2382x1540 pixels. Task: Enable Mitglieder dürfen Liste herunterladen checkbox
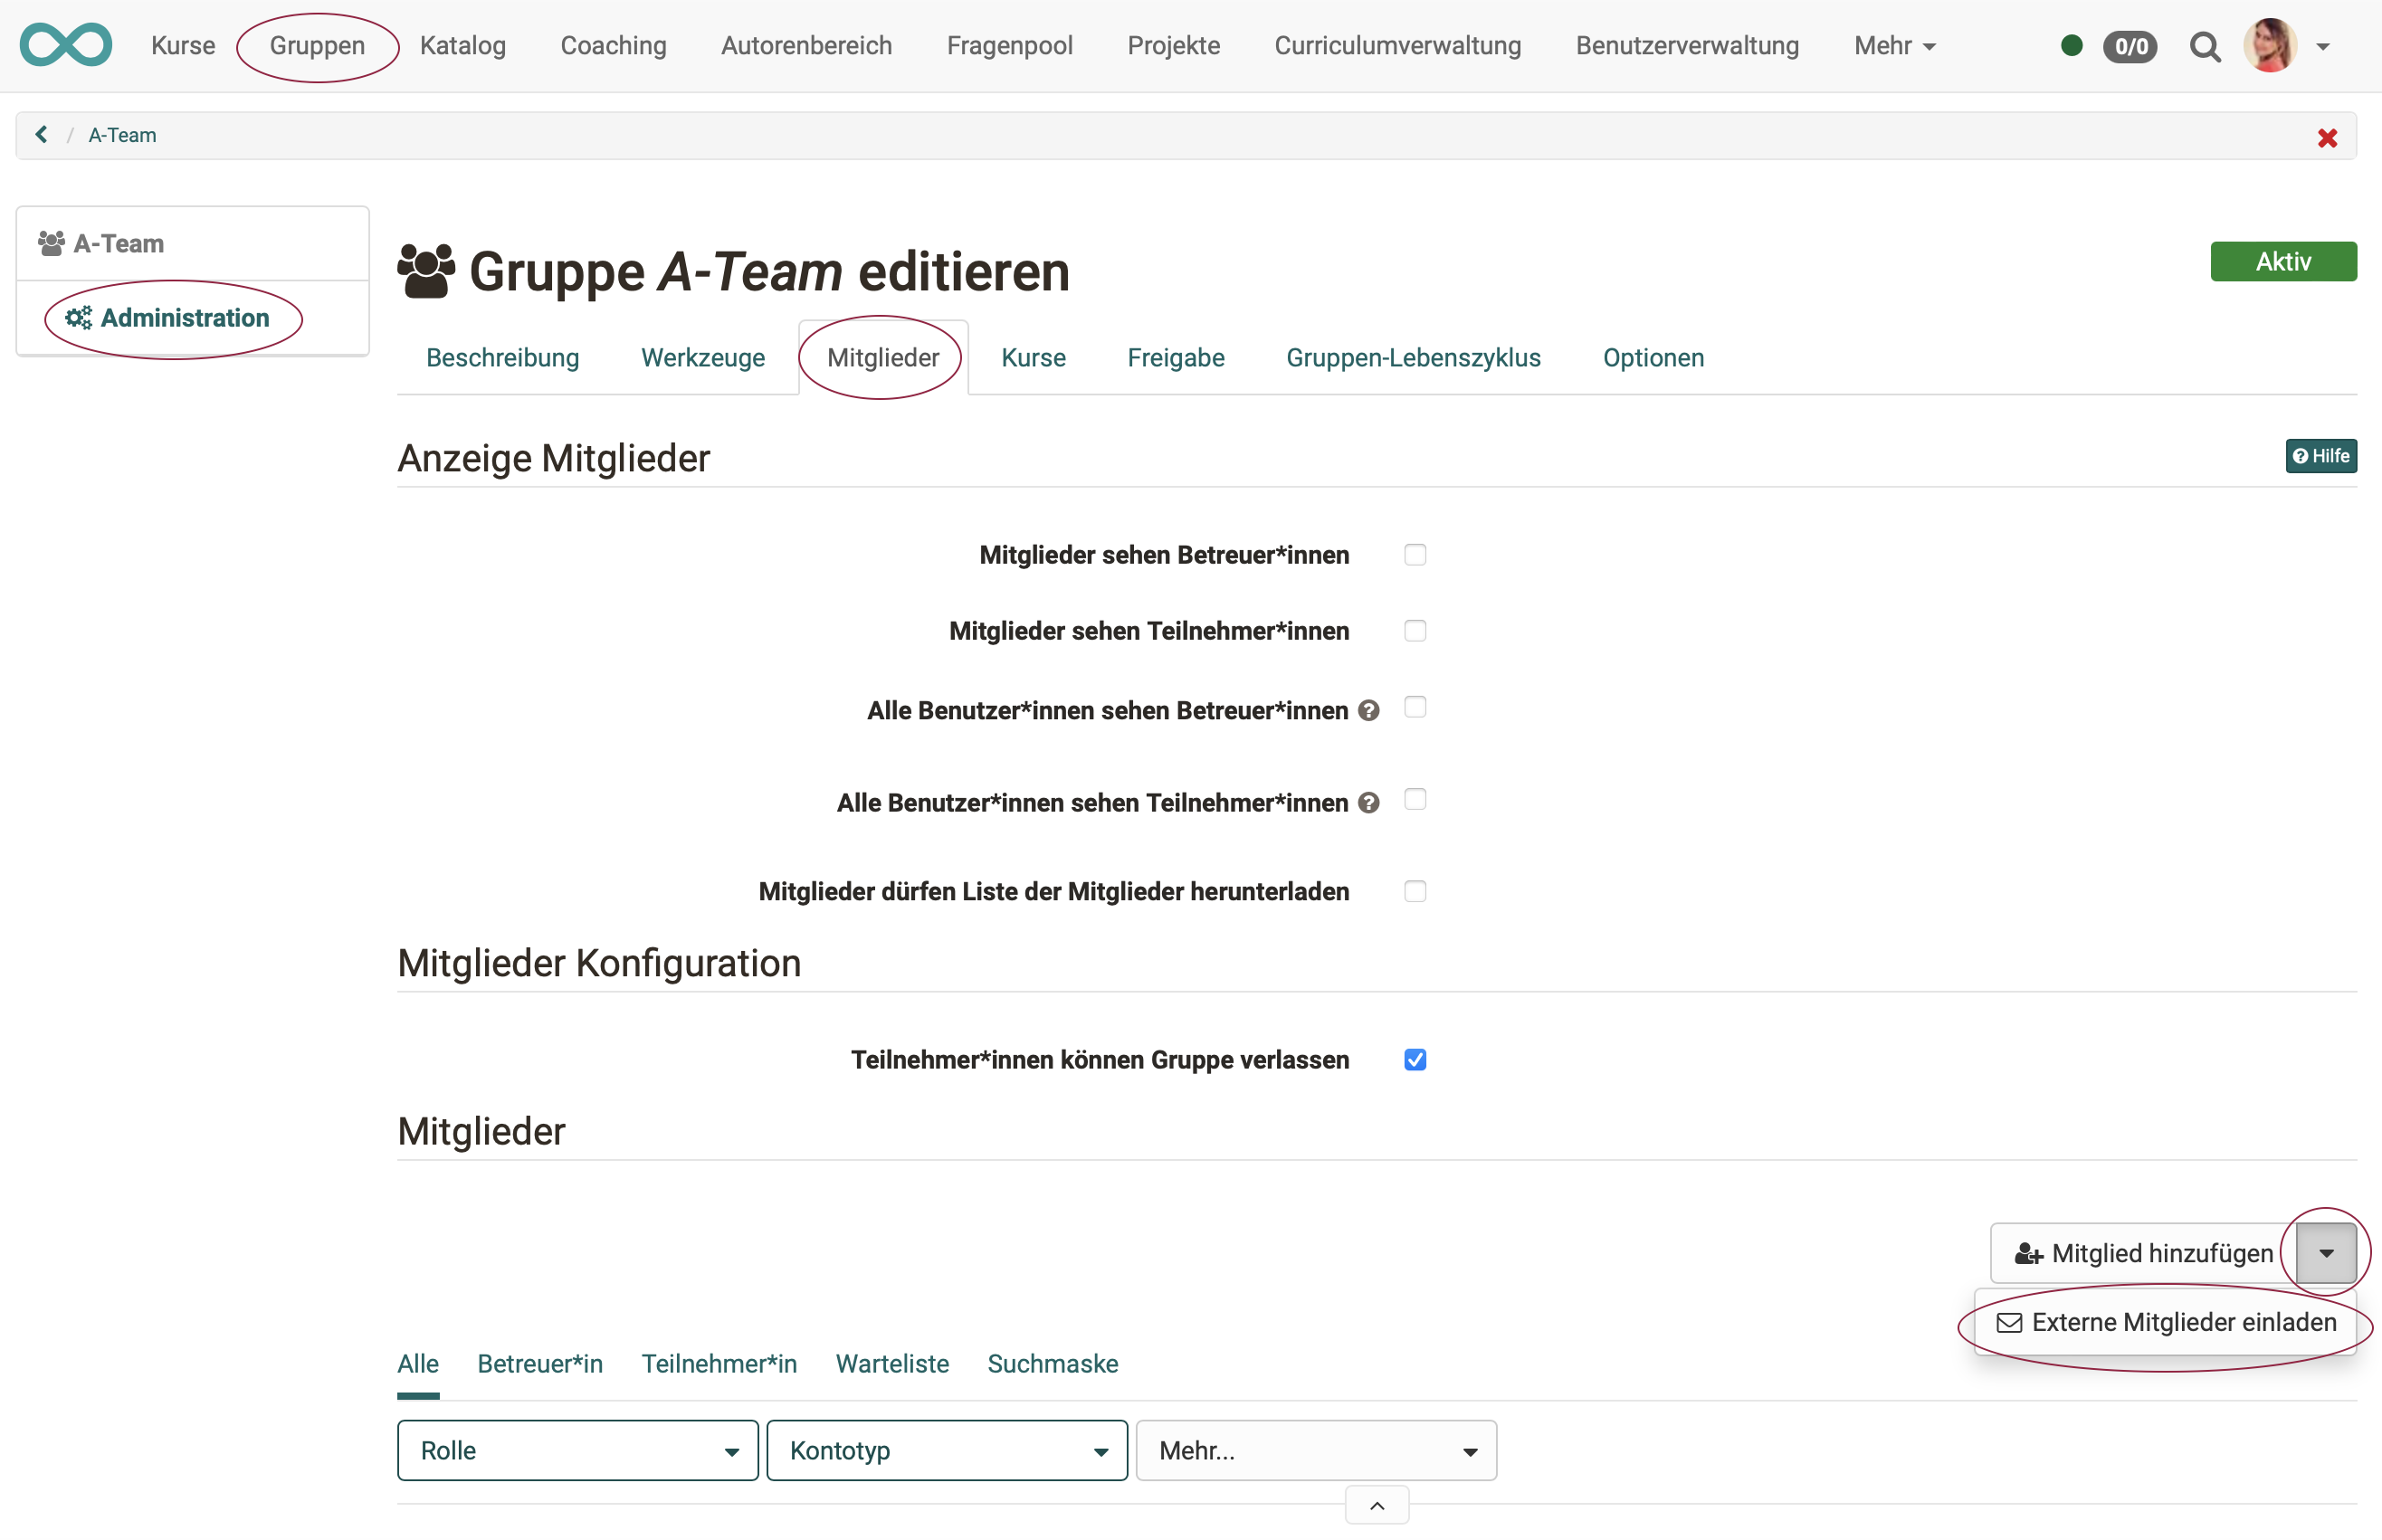[x=1414, y=891]
